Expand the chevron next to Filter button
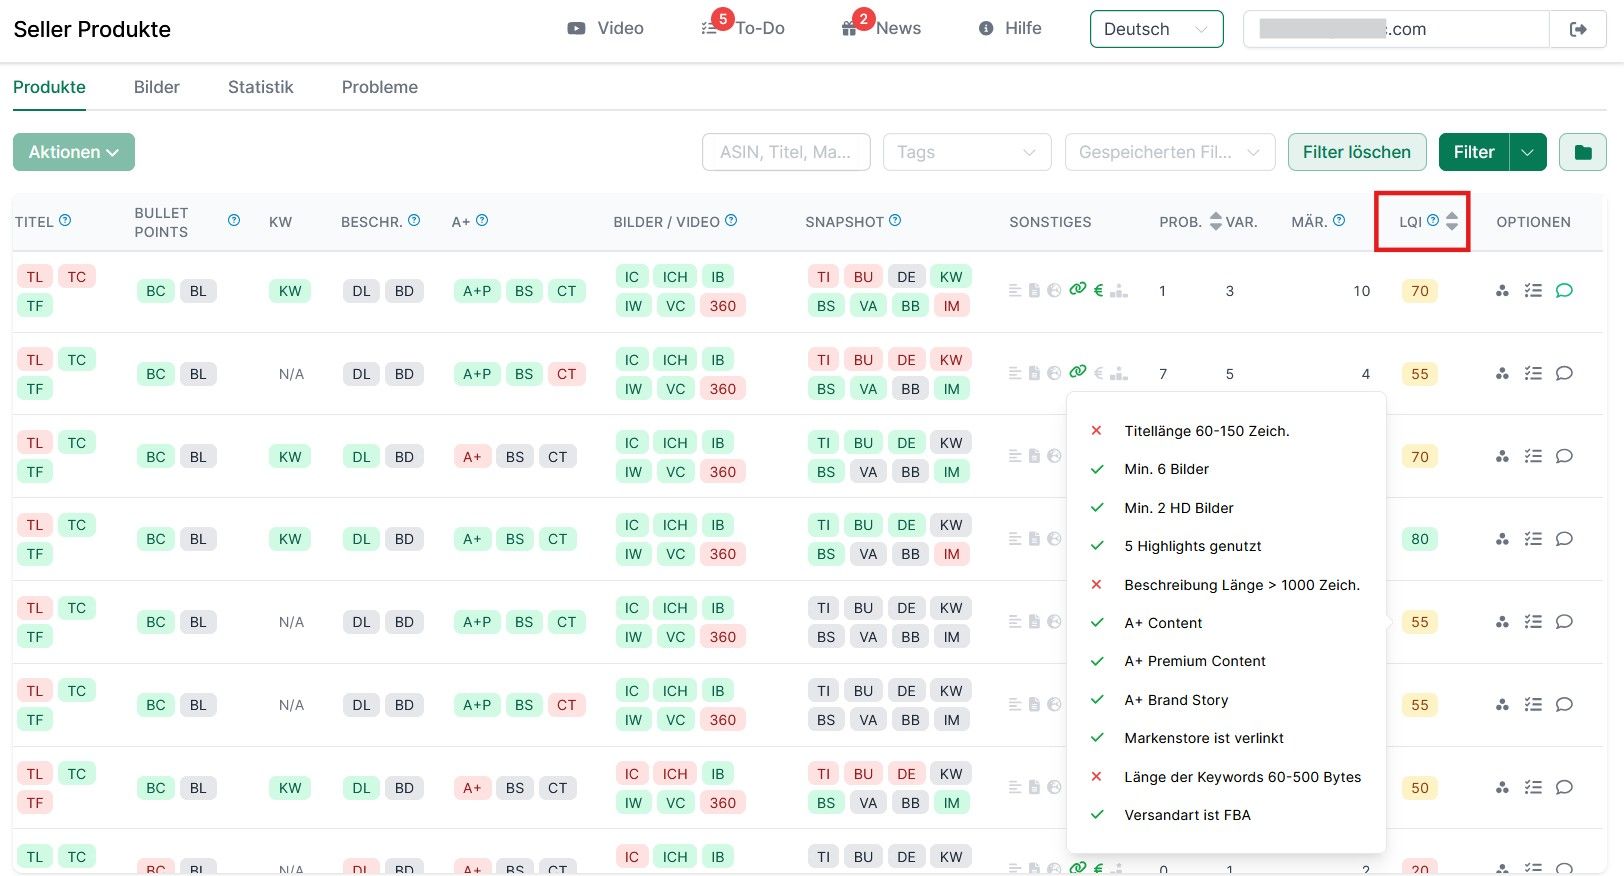This screenshot has height=876, width=1624. click(x=1527, y=152)
